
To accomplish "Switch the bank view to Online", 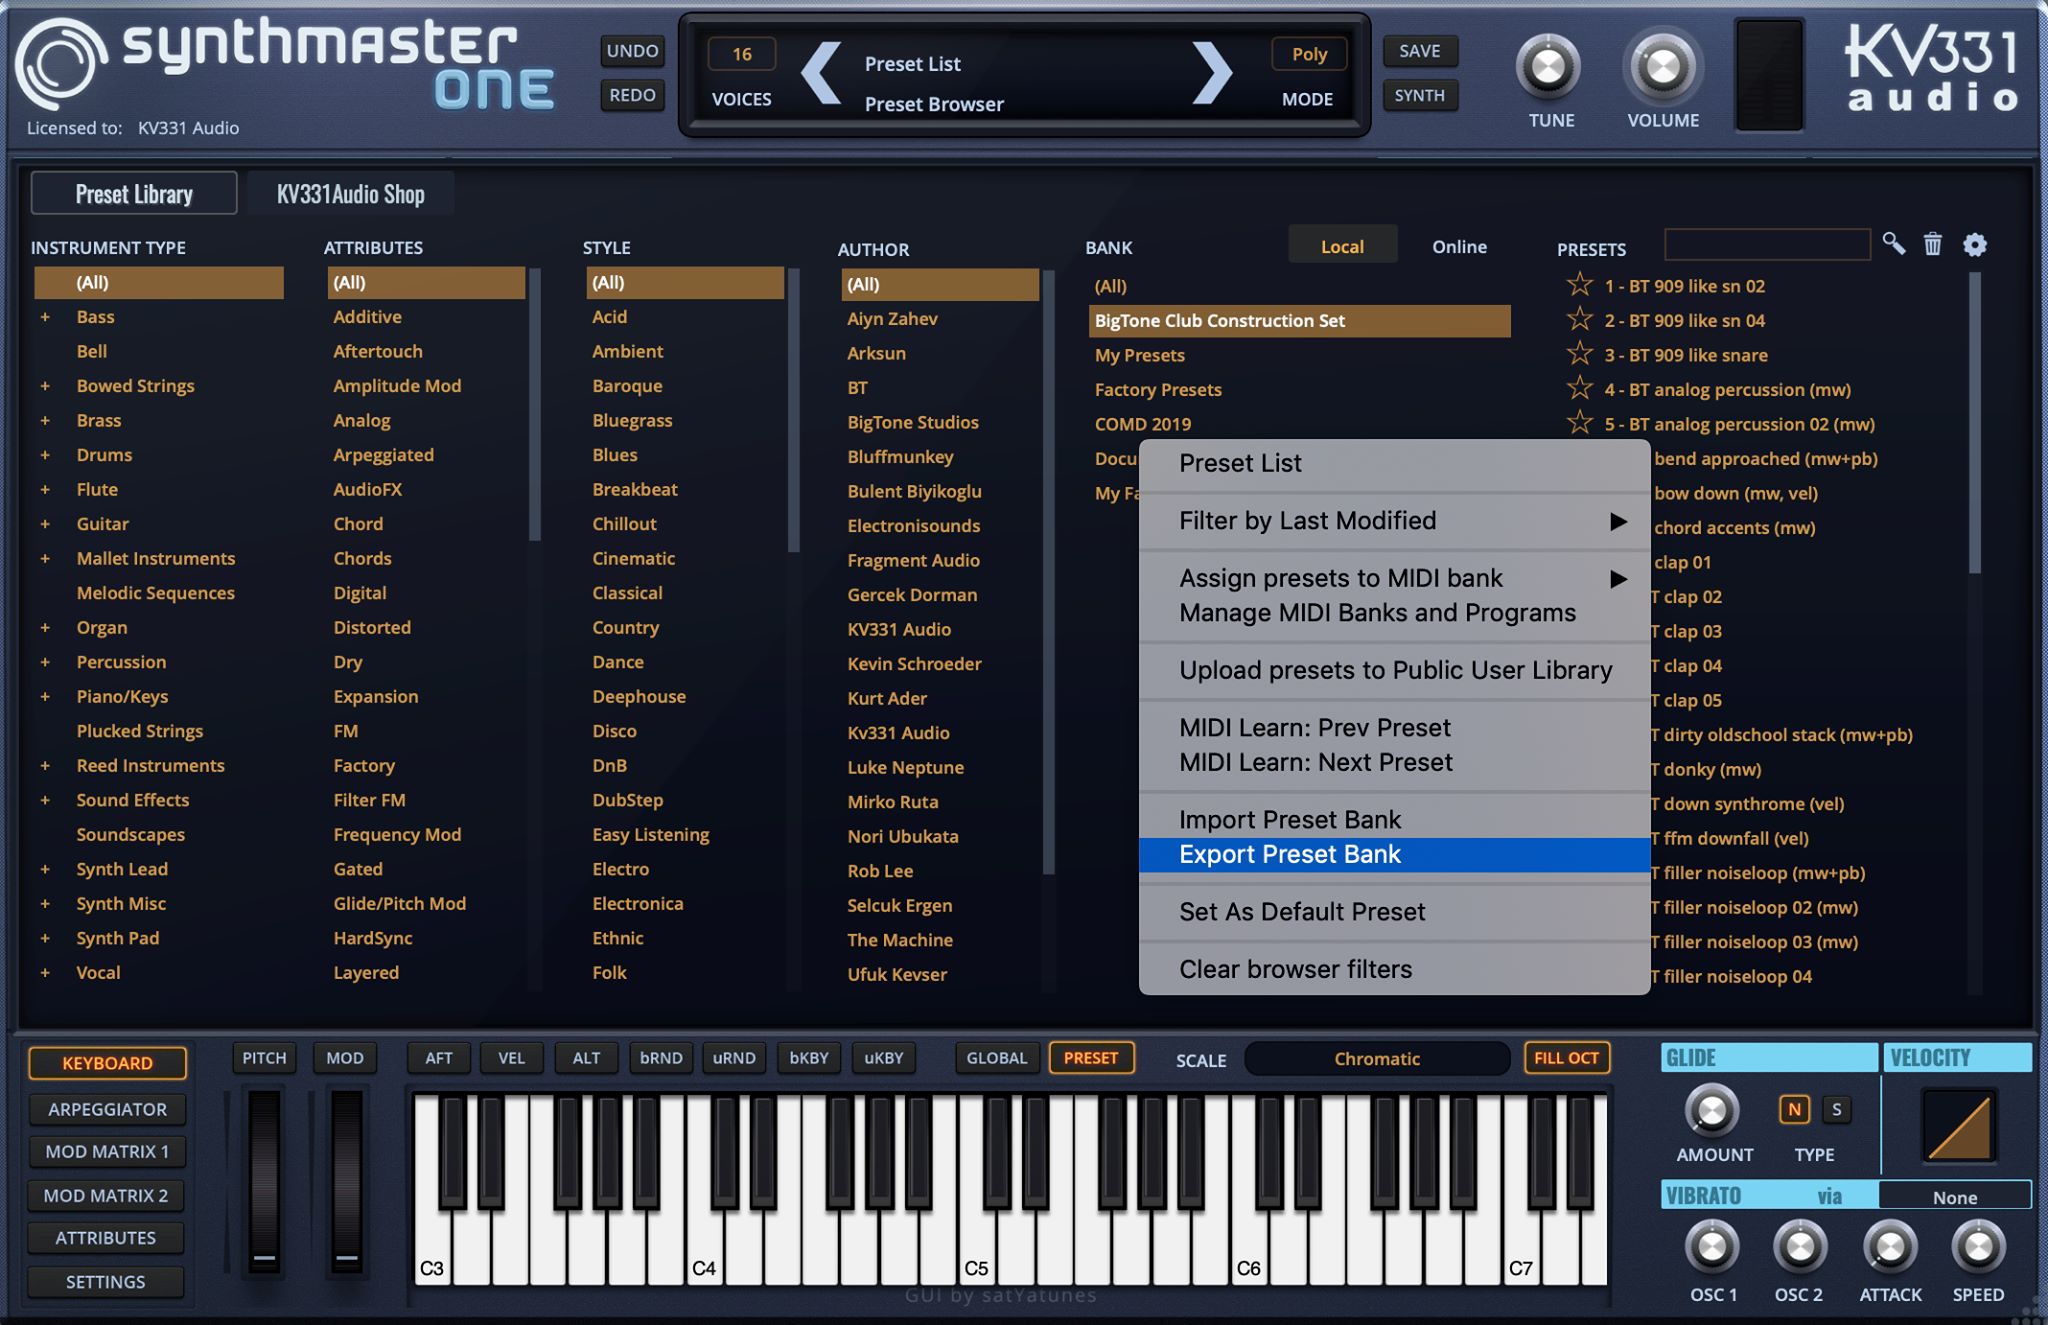I will pos(1458,246).
